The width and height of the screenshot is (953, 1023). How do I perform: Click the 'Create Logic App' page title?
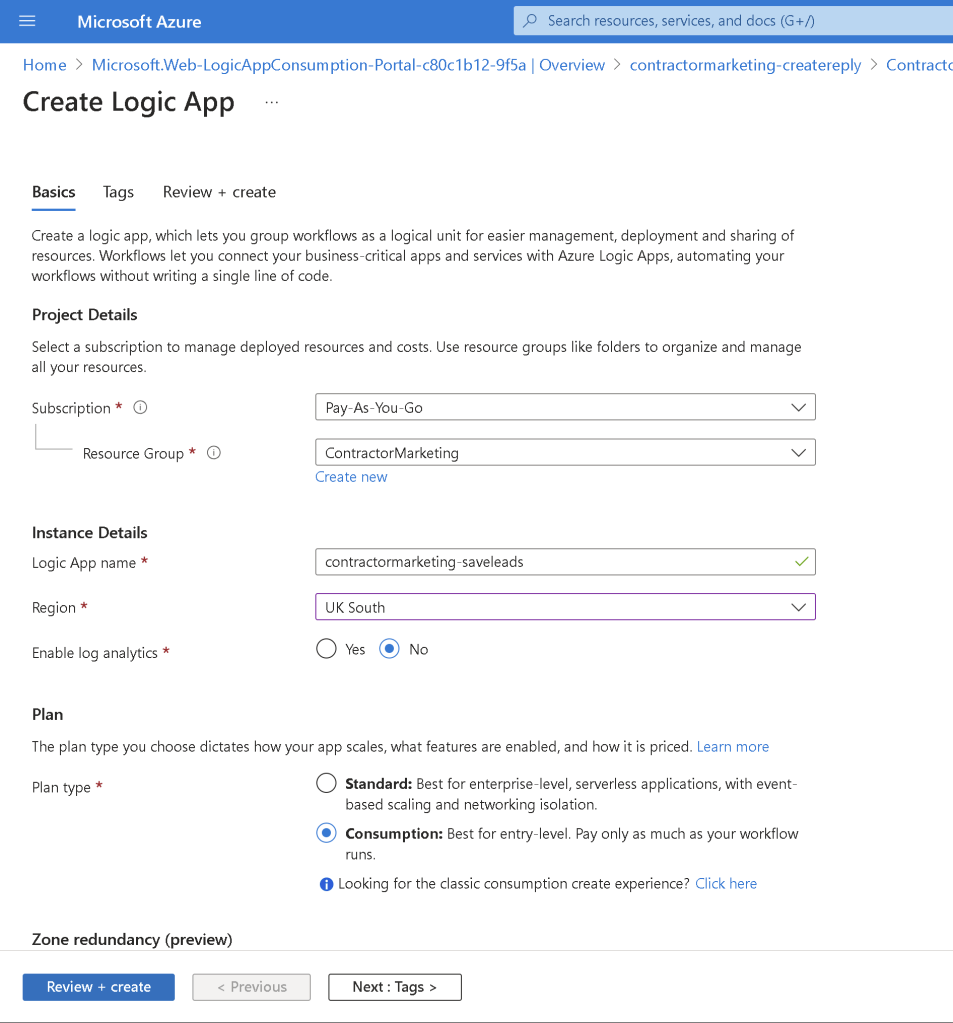129,102
